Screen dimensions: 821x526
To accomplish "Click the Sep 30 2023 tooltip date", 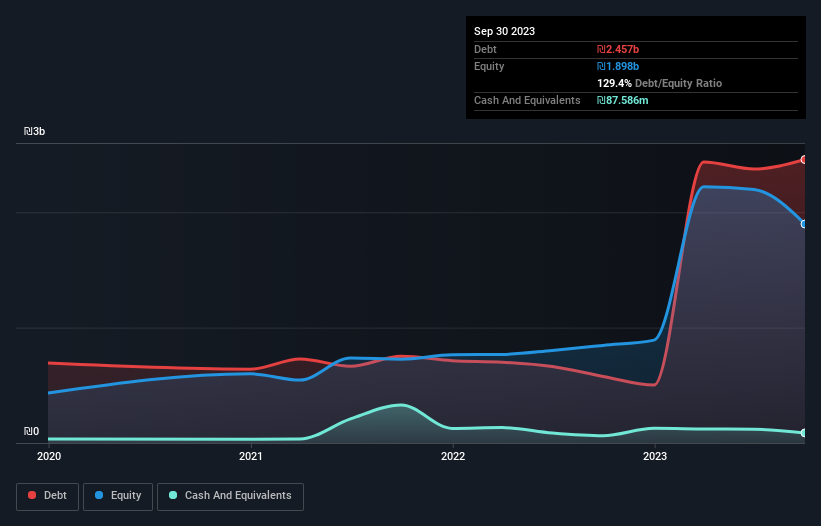I will (x=504, y=31).
